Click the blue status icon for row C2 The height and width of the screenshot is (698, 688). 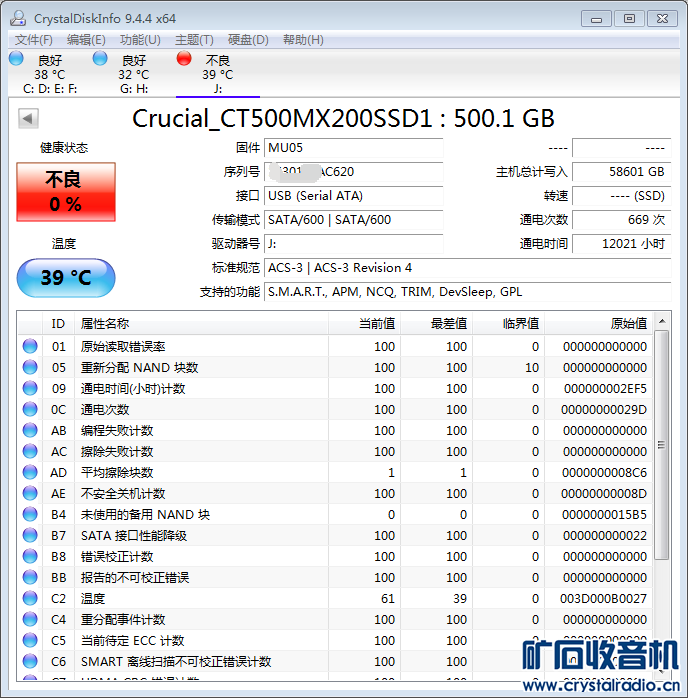coord(30,598)
